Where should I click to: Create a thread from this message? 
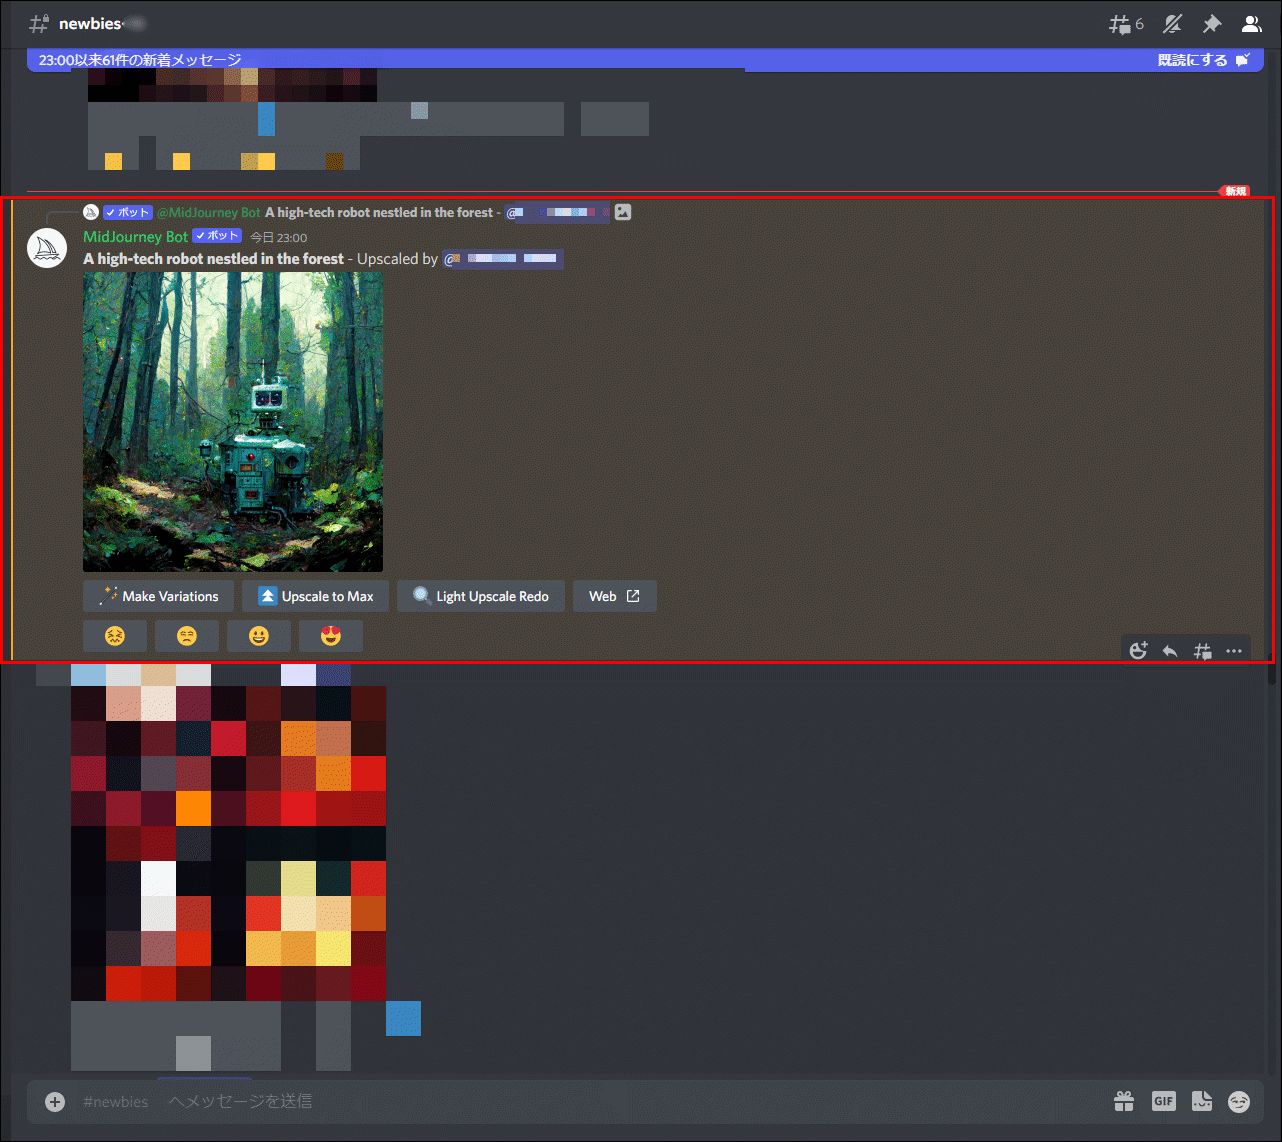click(1202, 651)
